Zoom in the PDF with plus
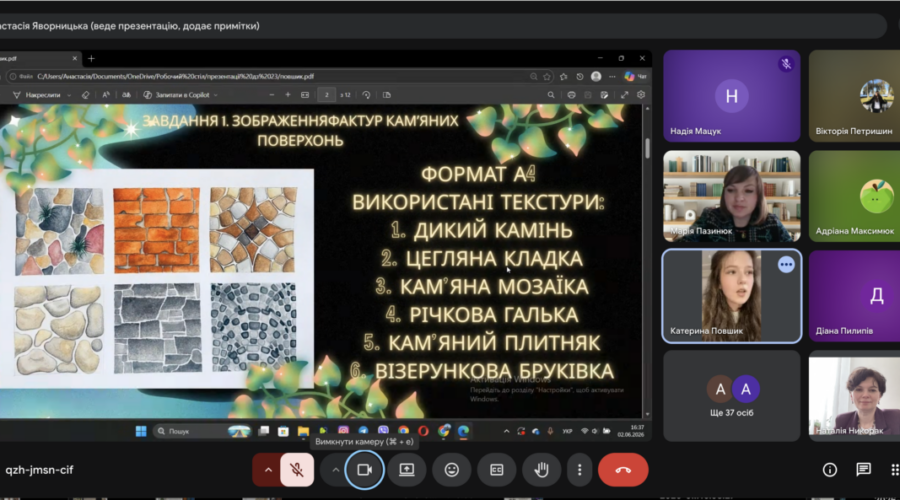 [x=288, y=95]
